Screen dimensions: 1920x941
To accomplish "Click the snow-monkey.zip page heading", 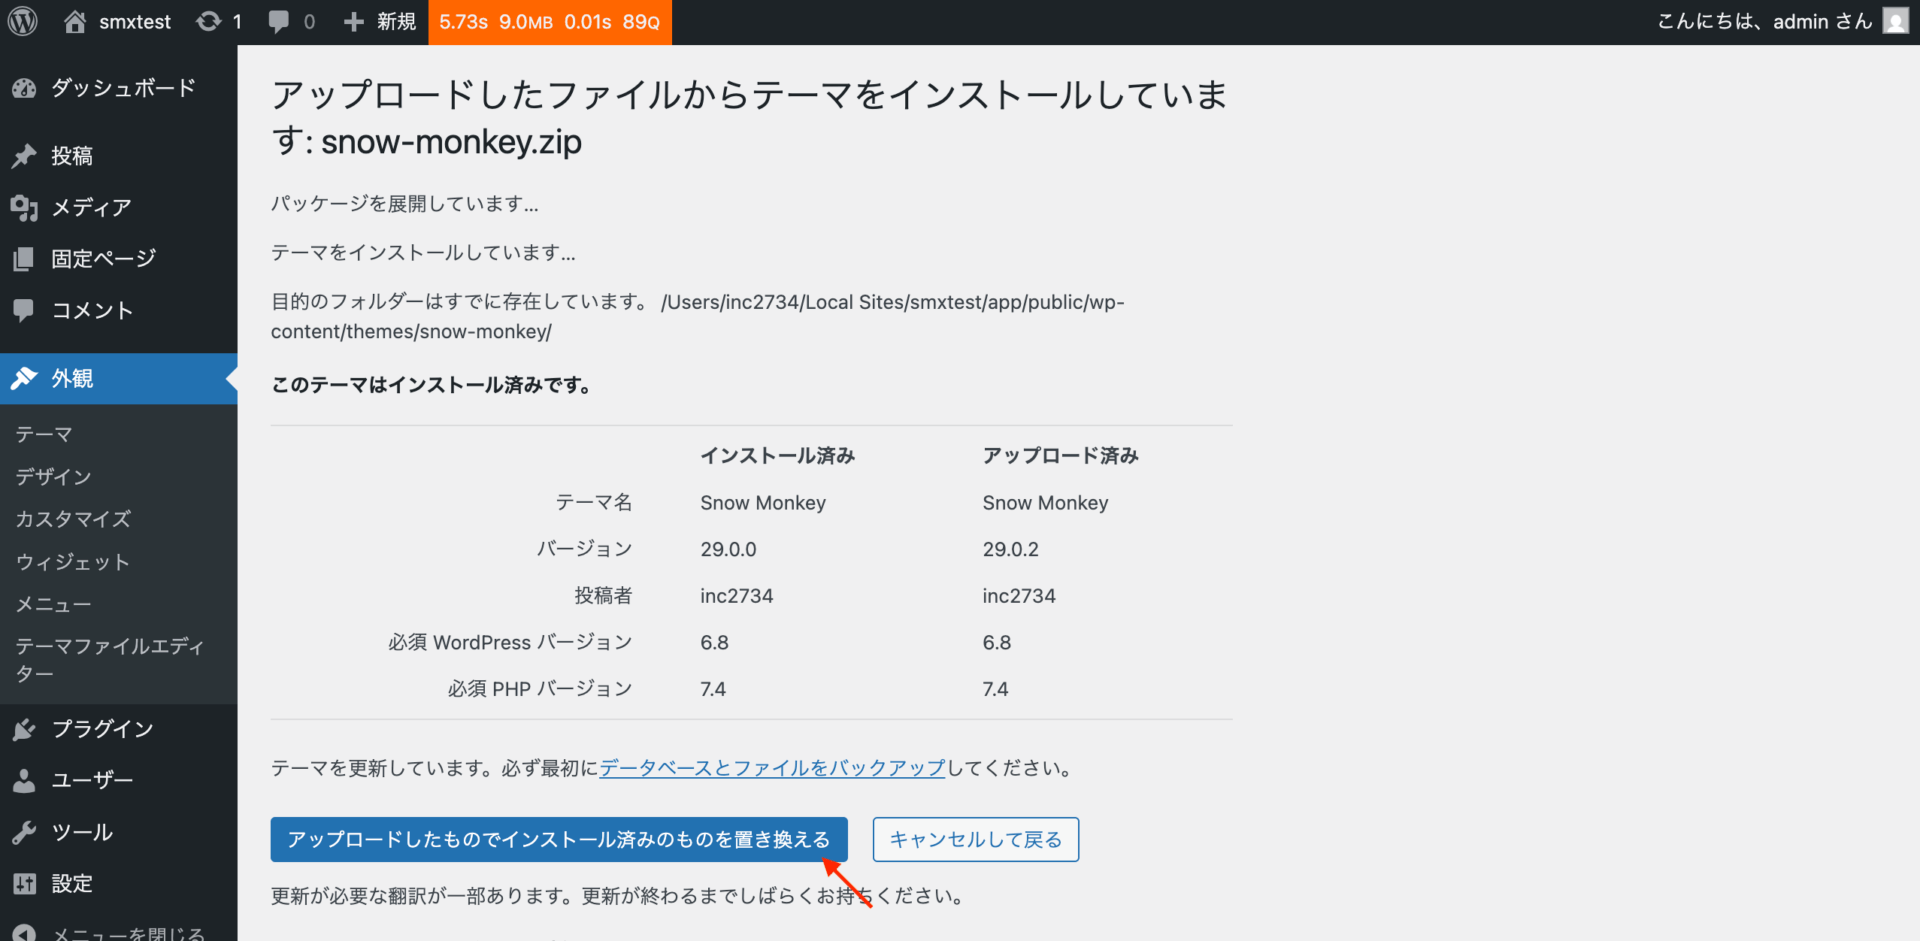I will point(749,118).
